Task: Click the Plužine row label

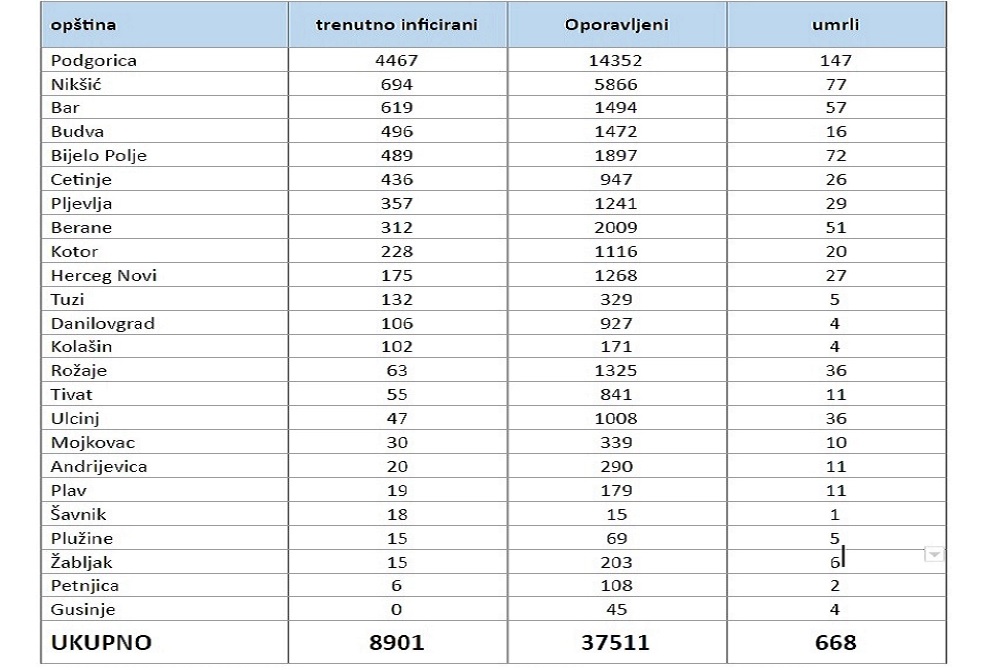Action: point(82,539)
